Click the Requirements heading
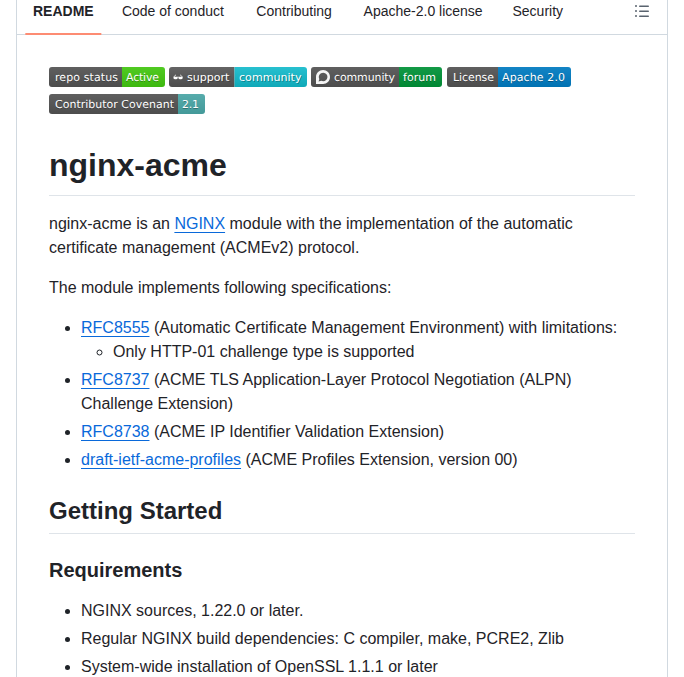The image size is (684, 677). (x=116, y=571)
